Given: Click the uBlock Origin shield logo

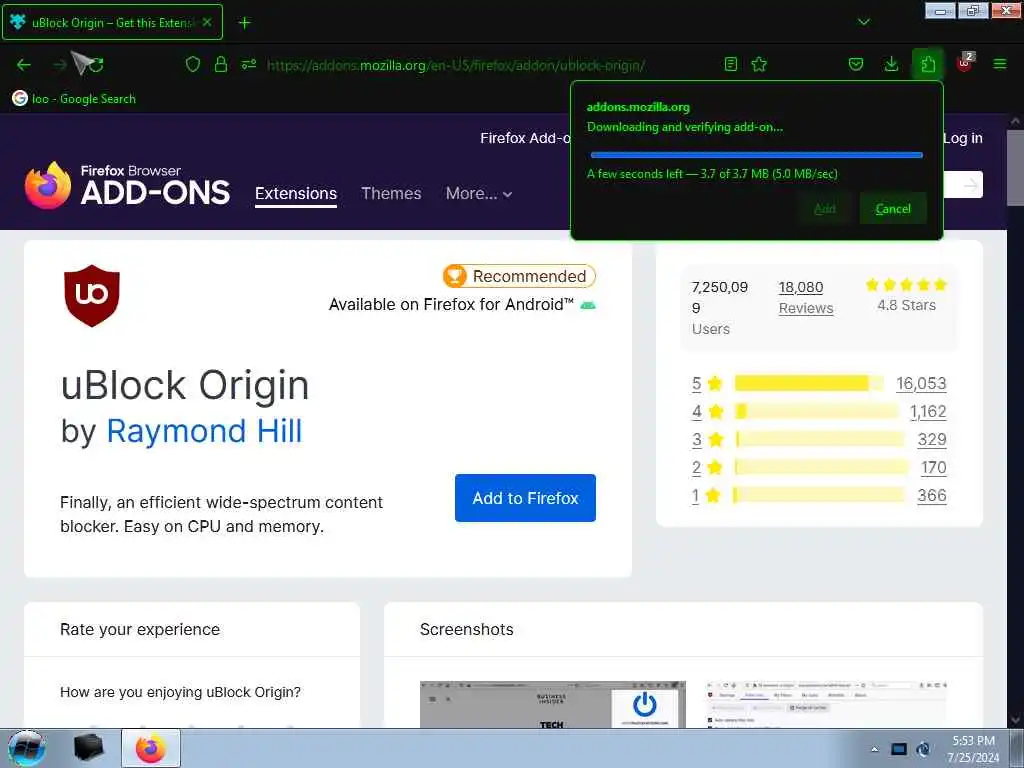Looking at the screenshot, I should (92, 296).
